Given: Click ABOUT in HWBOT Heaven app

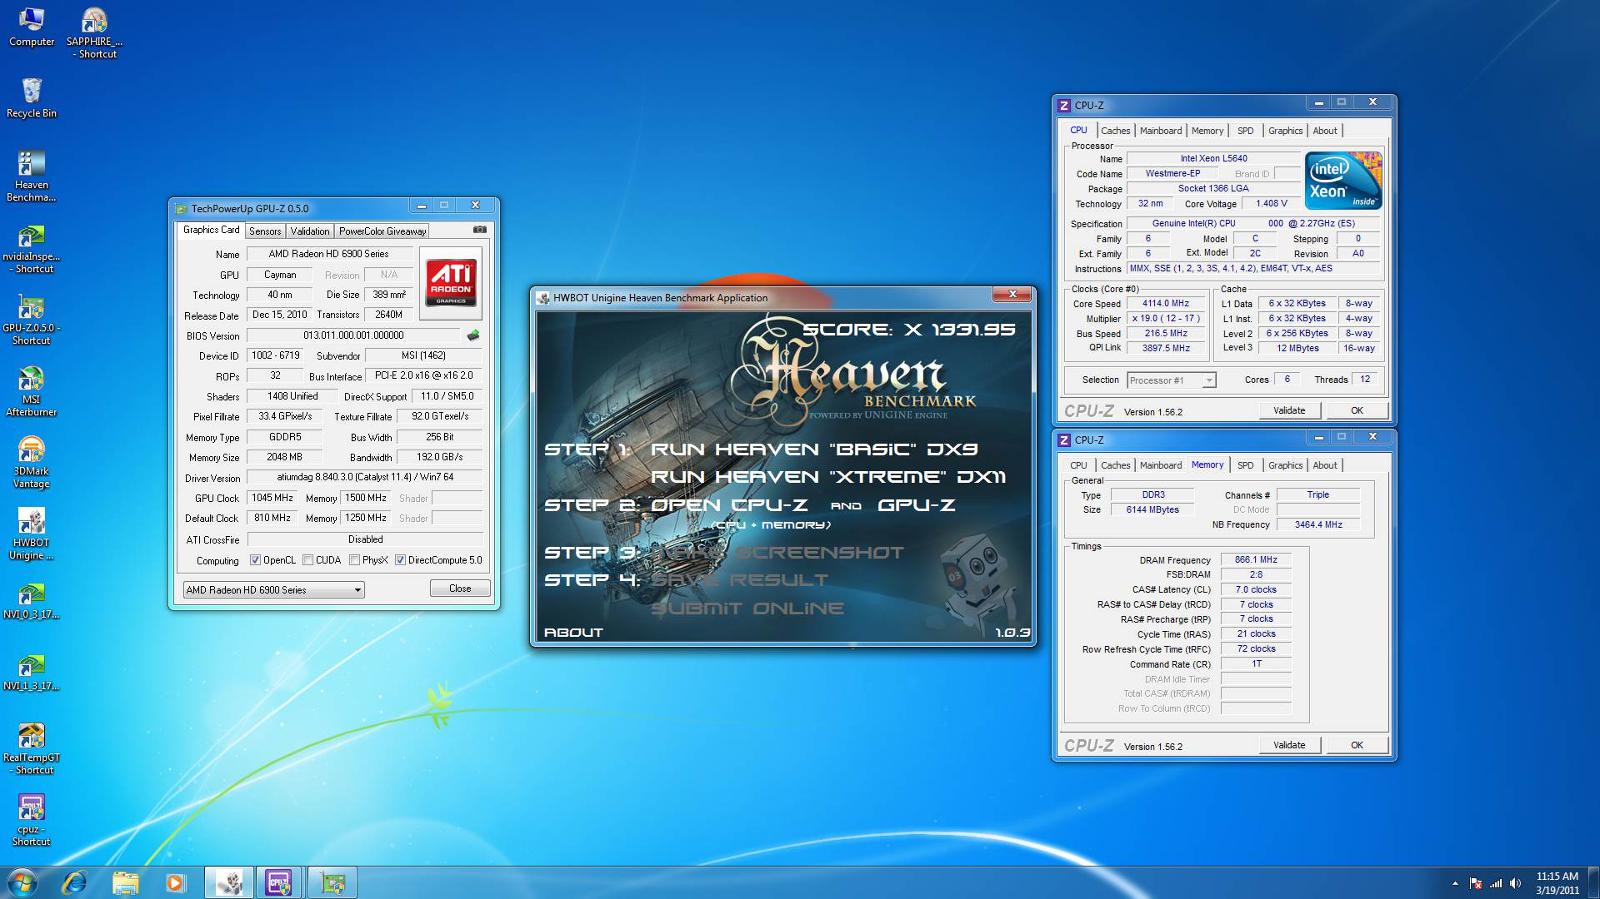Looking at the screenshot, I should click(573, 632).
